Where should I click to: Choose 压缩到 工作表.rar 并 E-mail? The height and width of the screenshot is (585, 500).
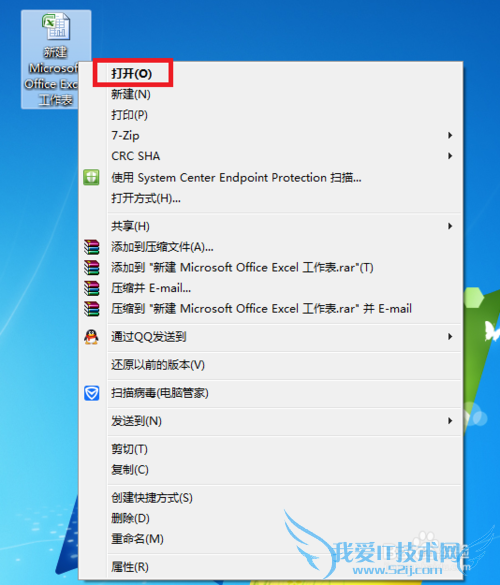point(271,309)
